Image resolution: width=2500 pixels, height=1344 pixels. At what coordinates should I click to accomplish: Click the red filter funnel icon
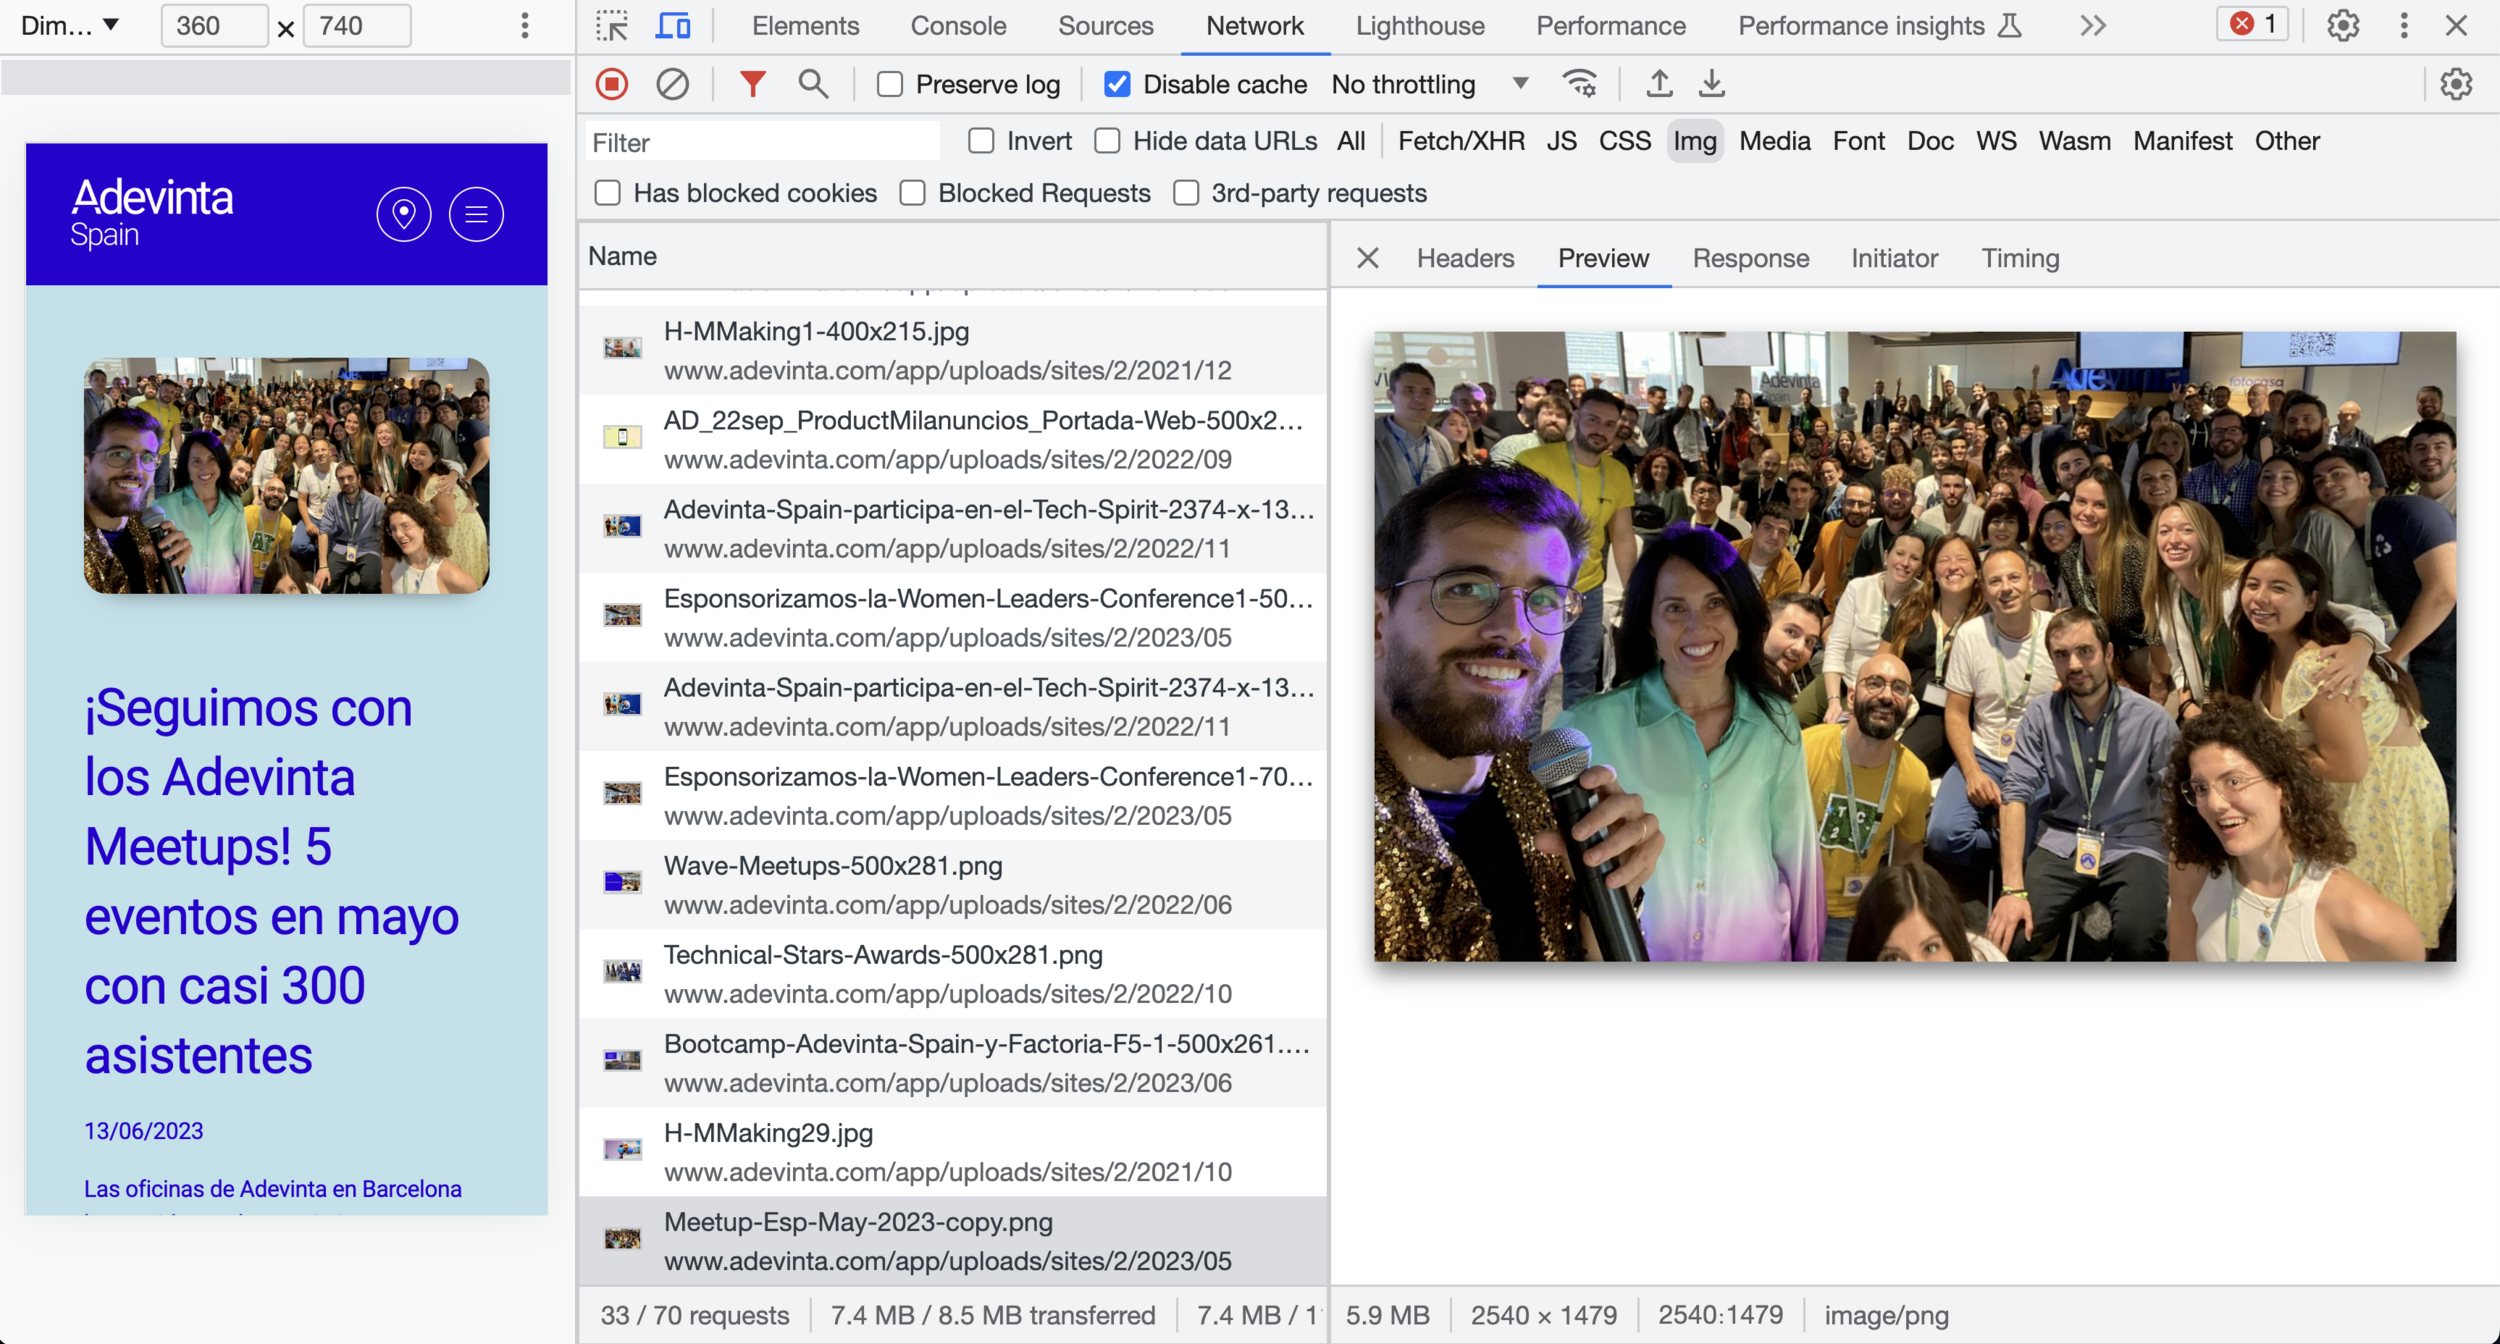coord(752,84)
